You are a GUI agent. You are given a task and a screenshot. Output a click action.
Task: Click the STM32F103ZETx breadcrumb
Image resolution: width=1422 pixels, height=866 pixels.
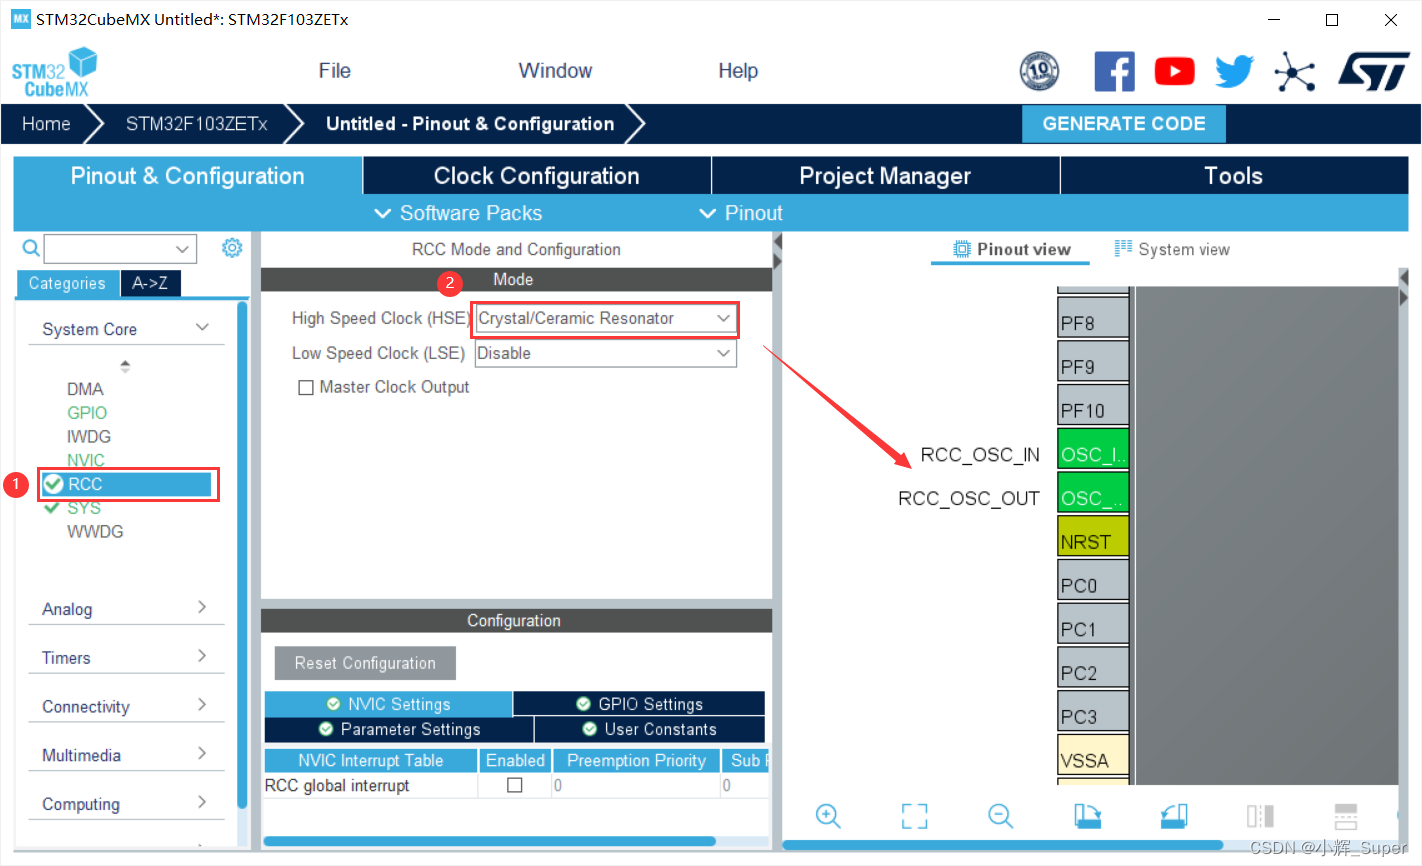(196, 124)
